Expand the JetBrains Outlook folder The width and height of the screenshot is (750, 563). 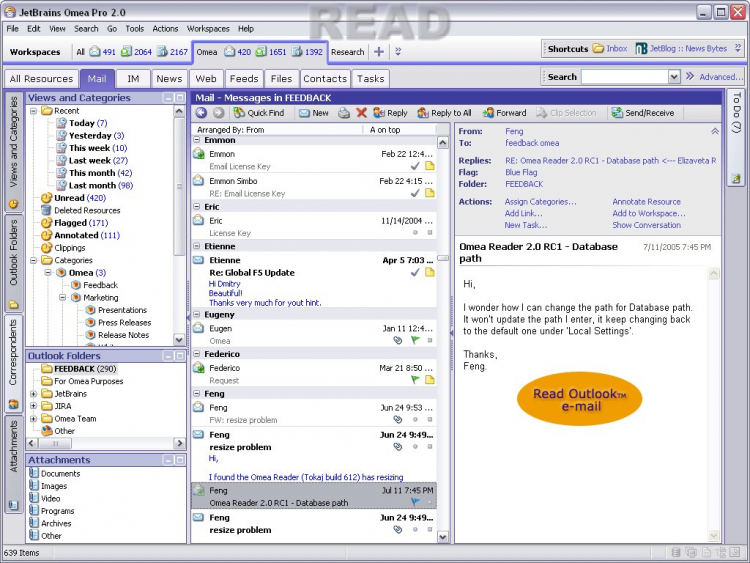pos(33,394)
